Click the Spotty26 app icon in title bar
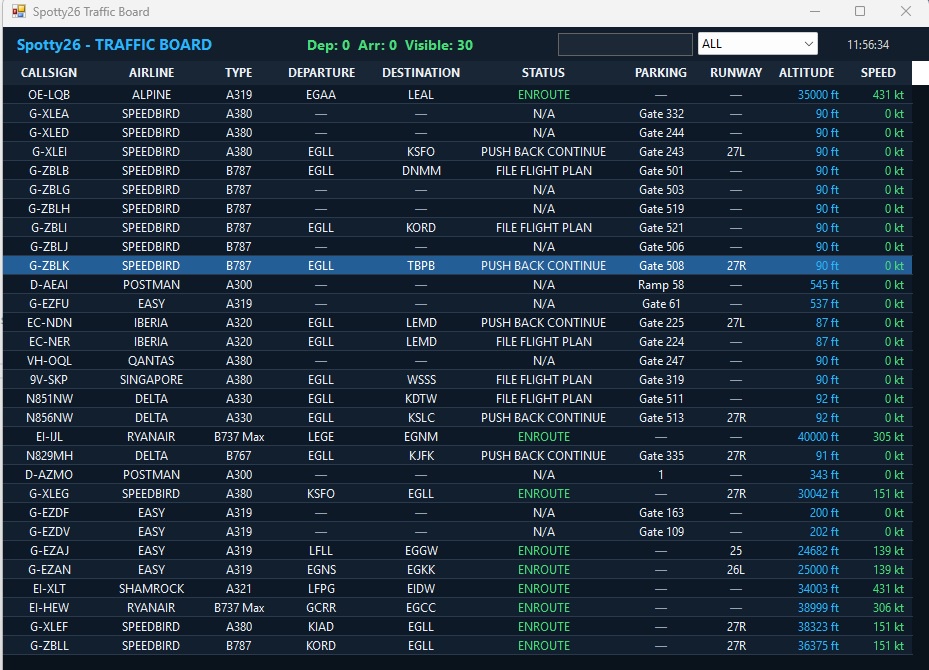Viewport: 929px width, 670px height. 19,11
